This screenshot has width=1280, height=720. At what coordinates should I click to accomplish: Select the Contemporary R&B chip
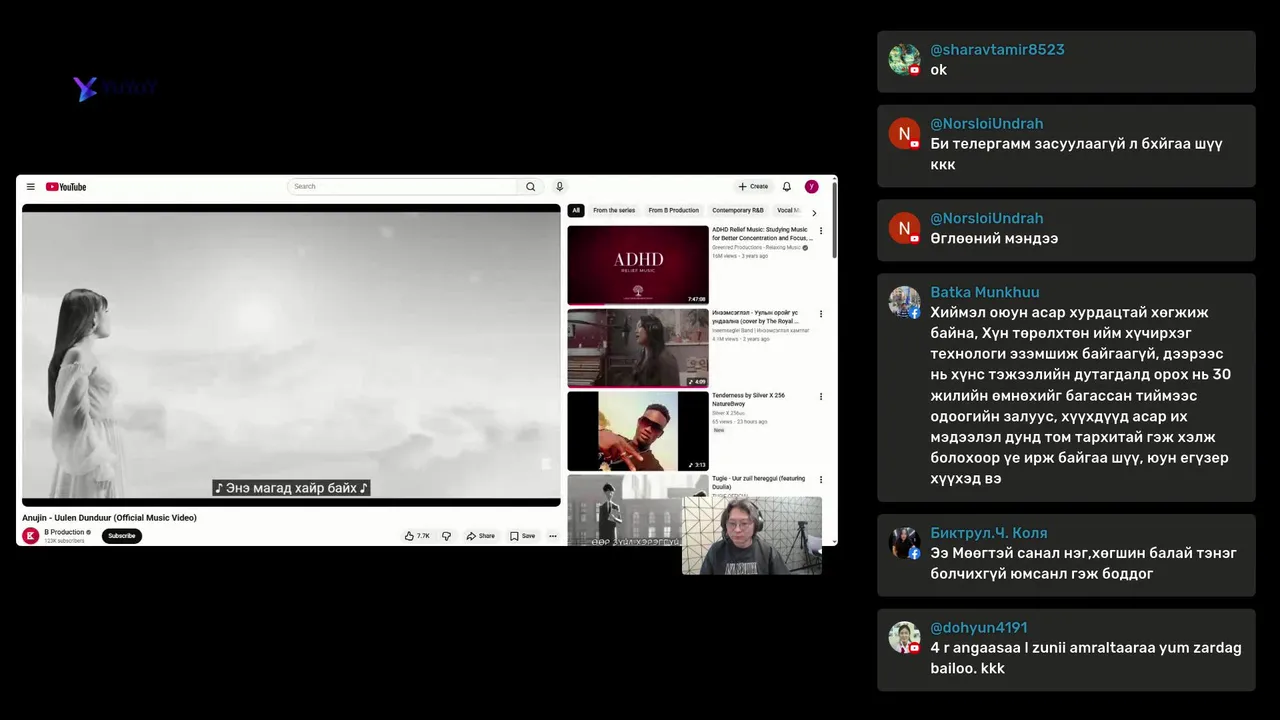738,211
